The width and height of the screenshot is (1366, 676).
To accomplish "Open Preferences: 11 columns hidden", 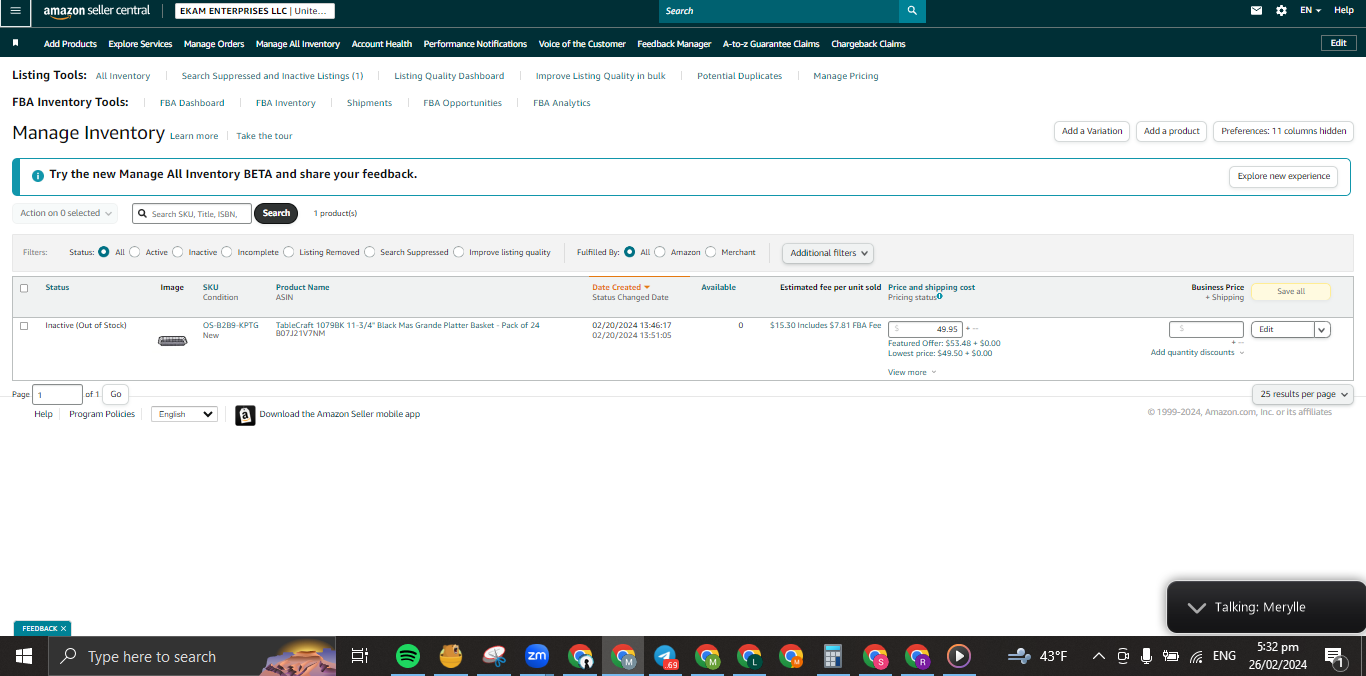I will pos(1284,131).
